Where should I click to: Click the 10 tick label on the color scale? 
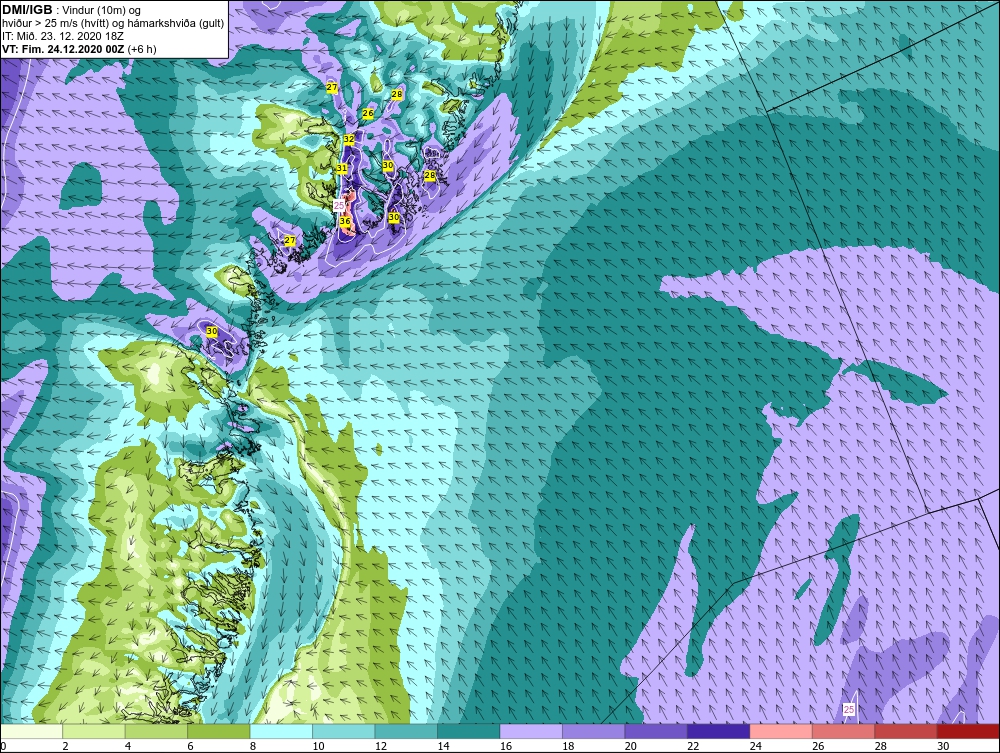318,746
